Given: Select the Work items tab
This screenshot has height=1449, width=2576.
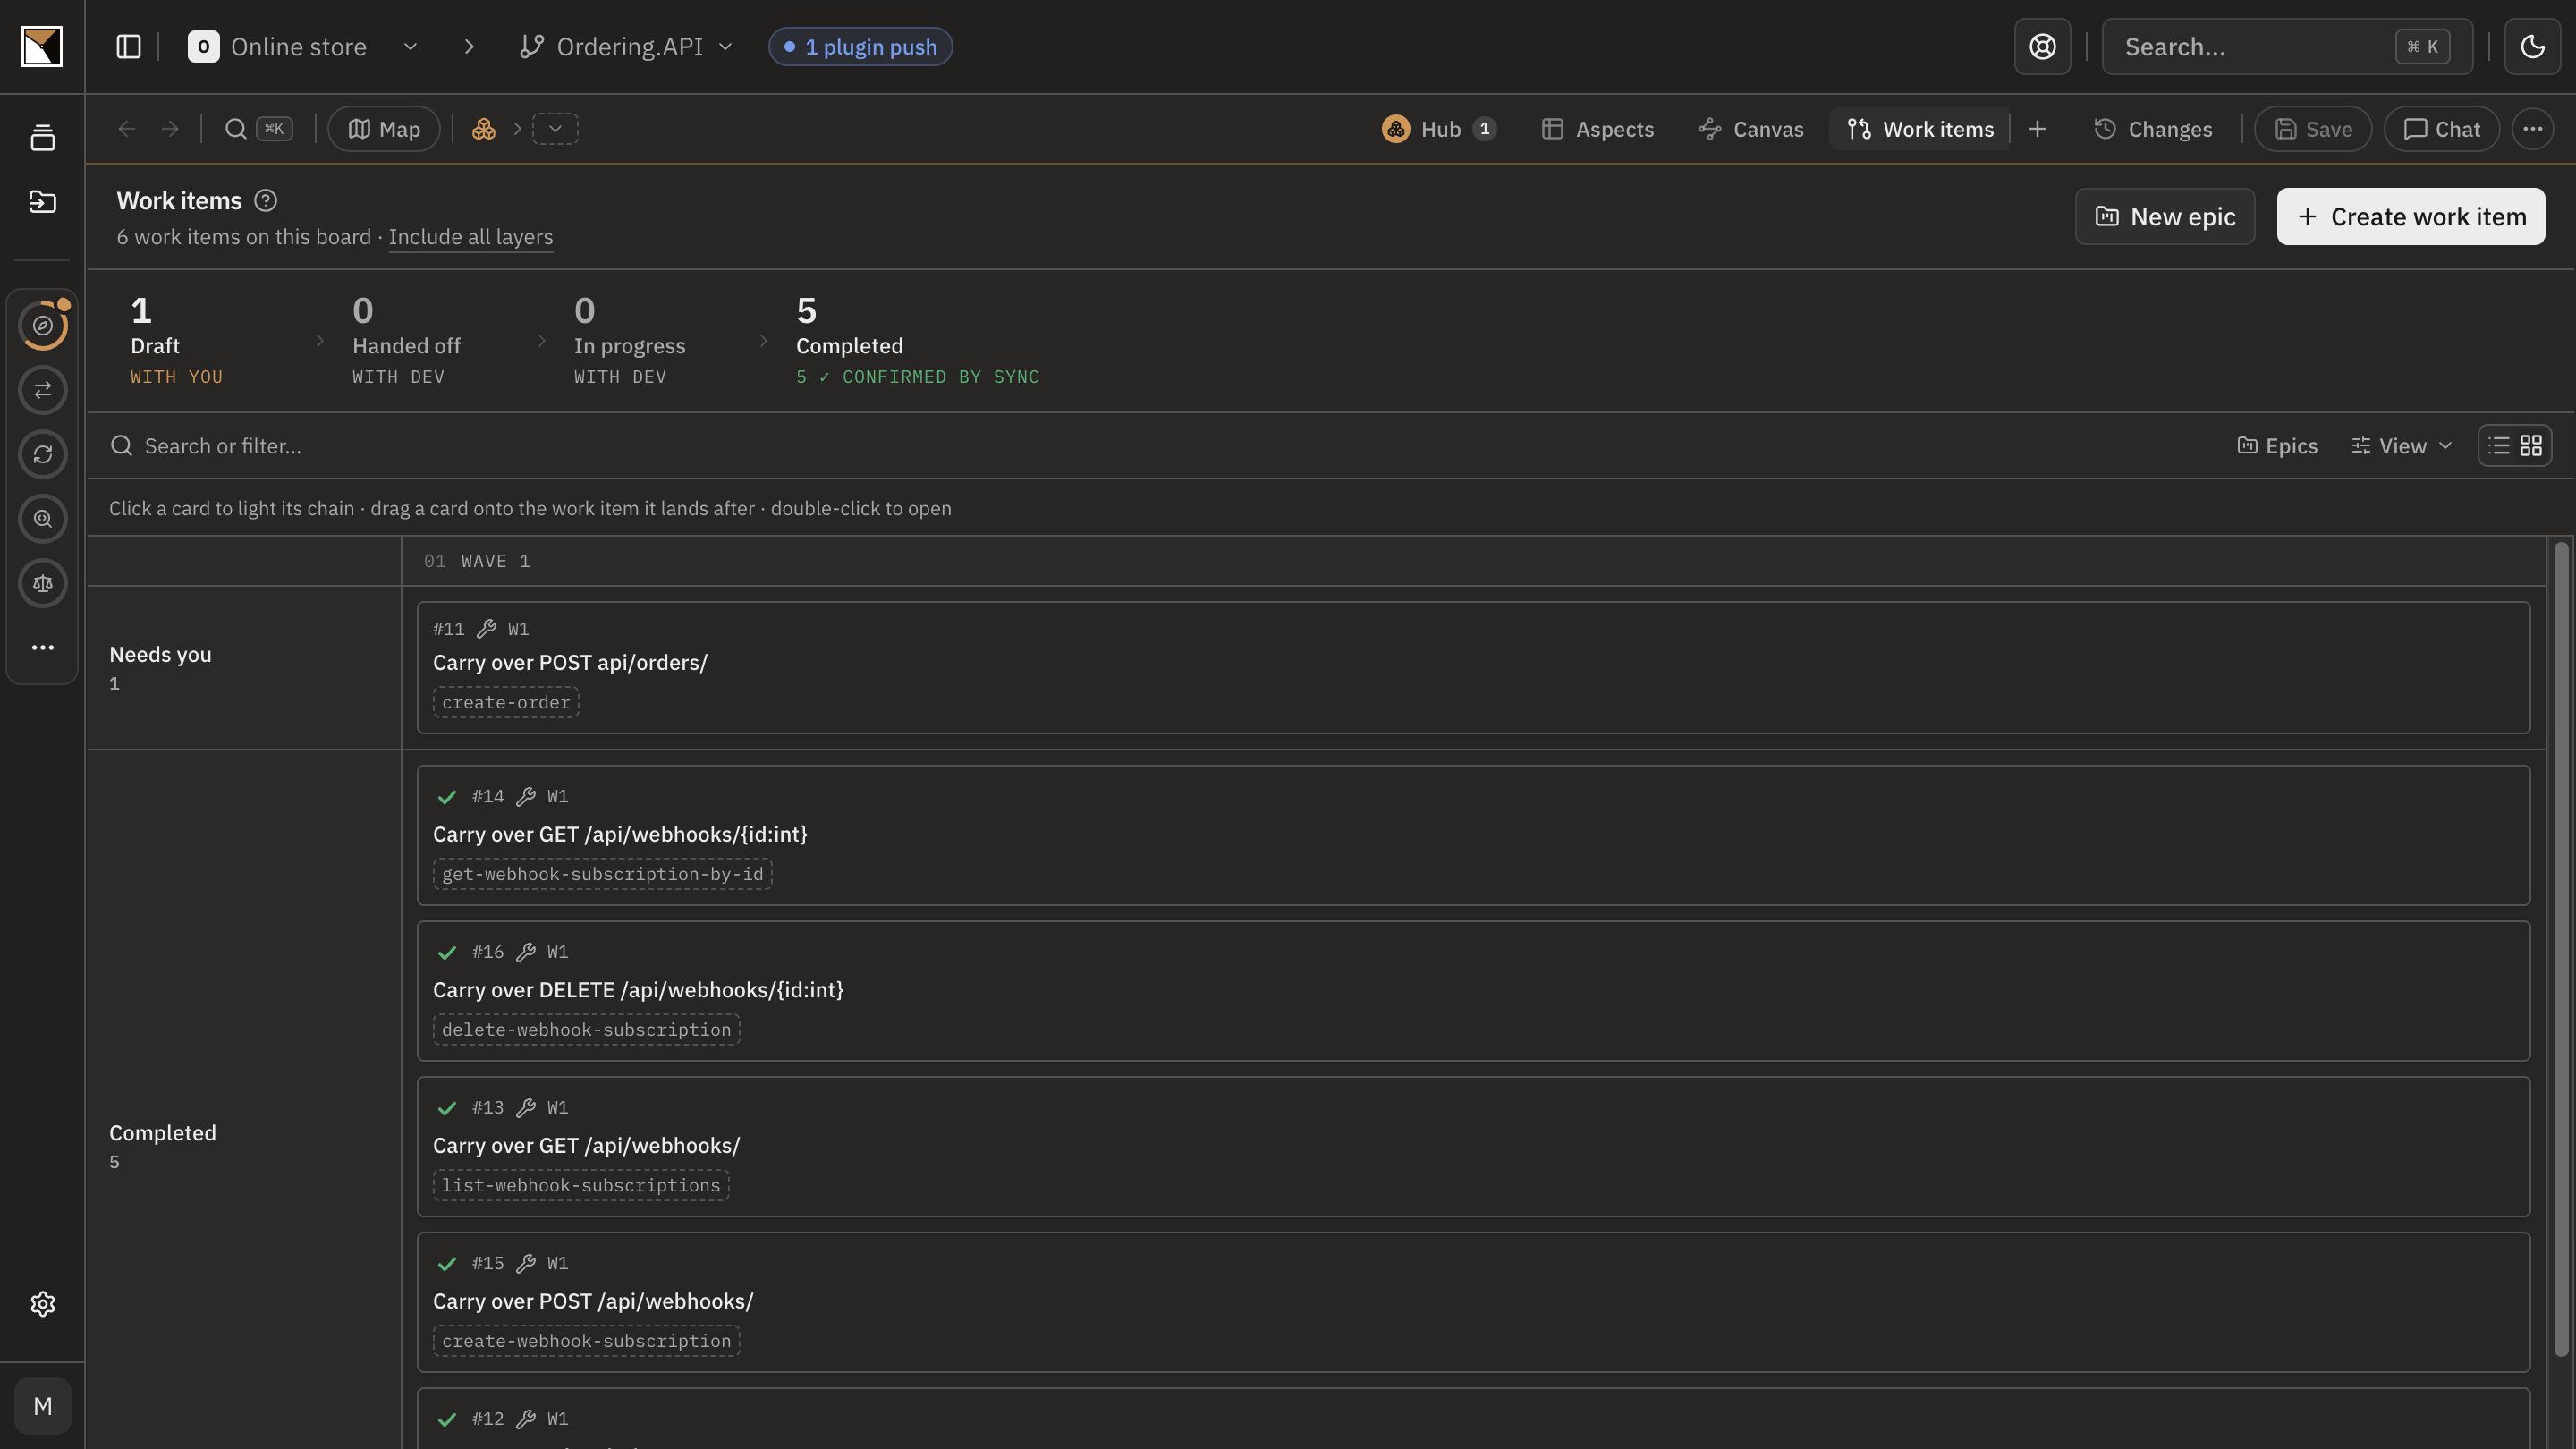Looking at the screenshot, I should (1920, 129).
